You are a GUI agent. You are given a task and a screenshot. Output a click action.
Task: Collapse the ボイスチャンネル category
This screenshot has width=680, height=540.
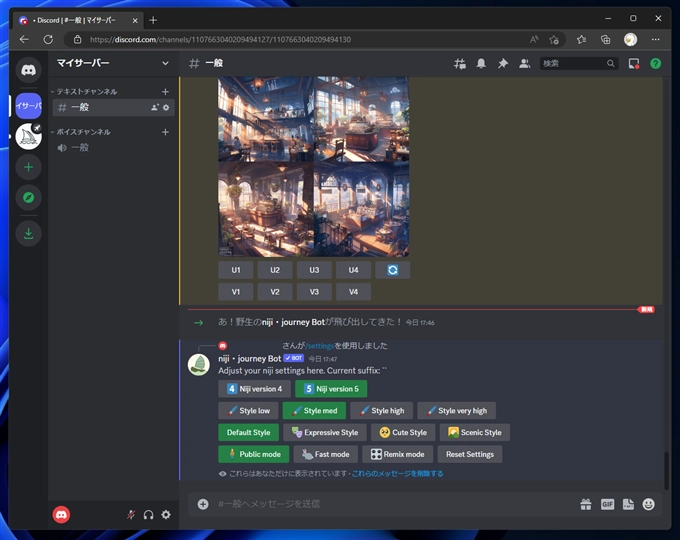(83, 132)
